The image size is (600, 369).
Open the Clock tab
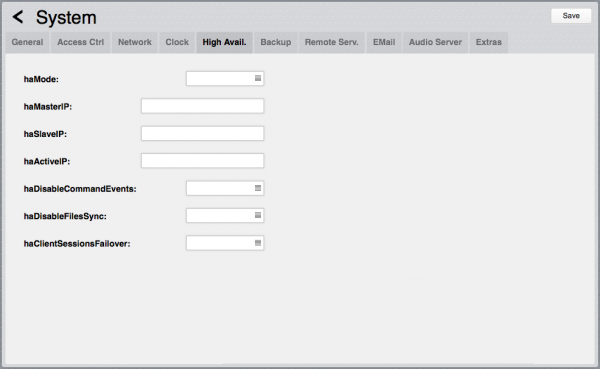177,42
